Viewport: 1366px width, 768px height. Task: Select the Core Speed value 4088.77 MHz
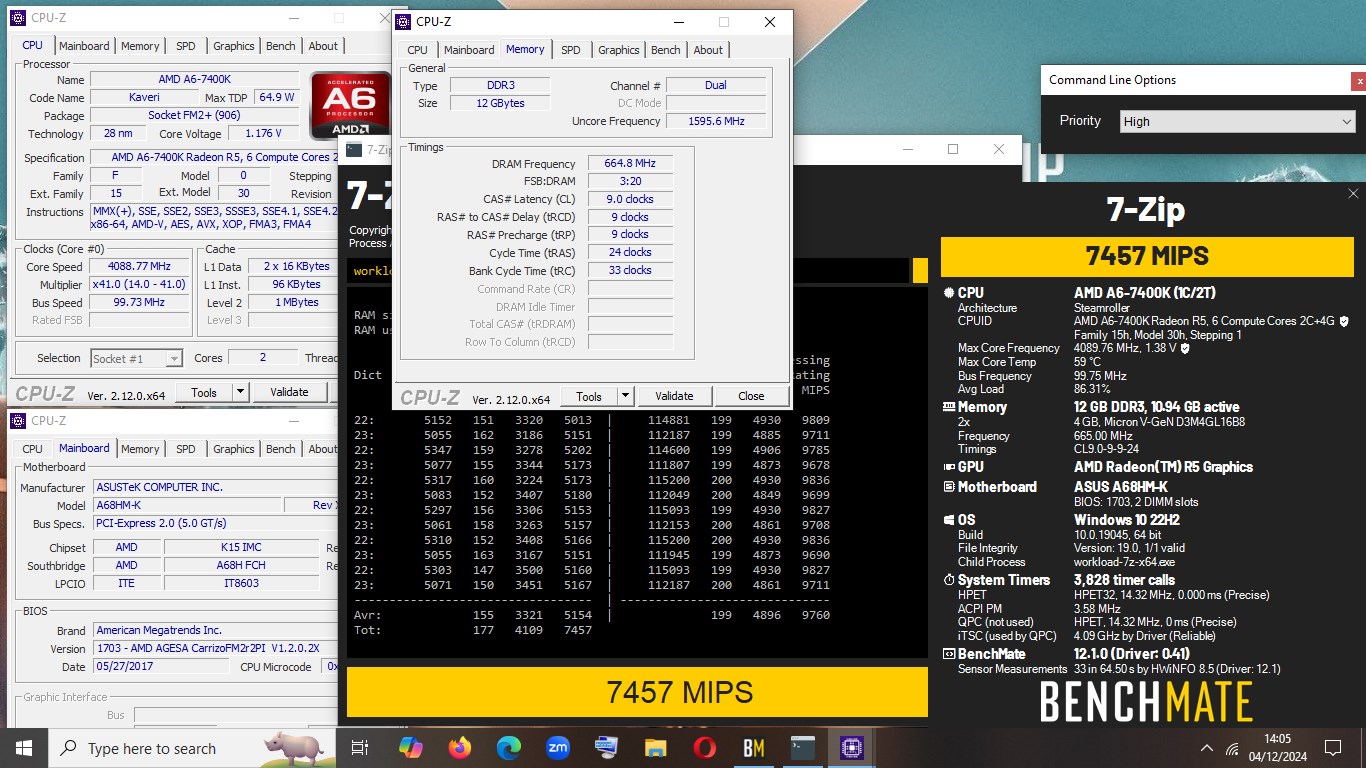pos(139,266)
